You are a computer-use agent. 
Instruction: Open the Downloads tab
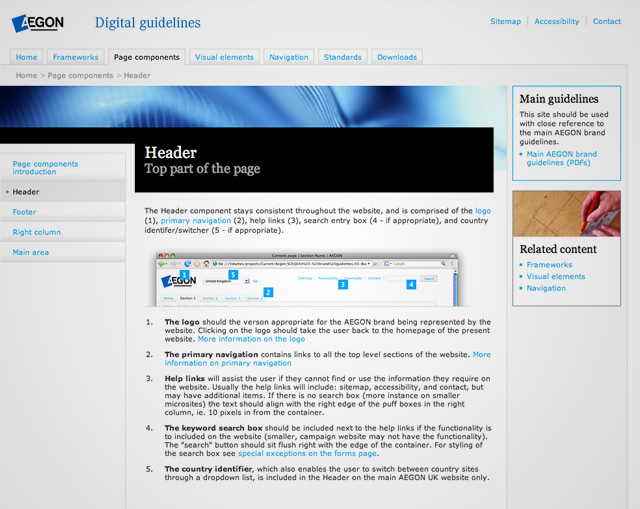click(x=397, y=57)
